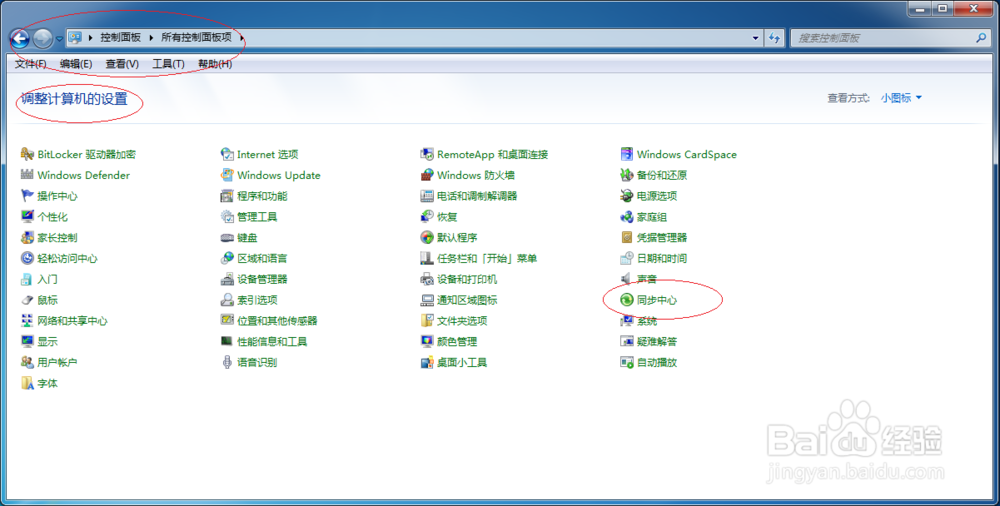Screen dimensions: 1000x506
Task: Open the 性能信息和工具 link
Action: tap(272, 341)
